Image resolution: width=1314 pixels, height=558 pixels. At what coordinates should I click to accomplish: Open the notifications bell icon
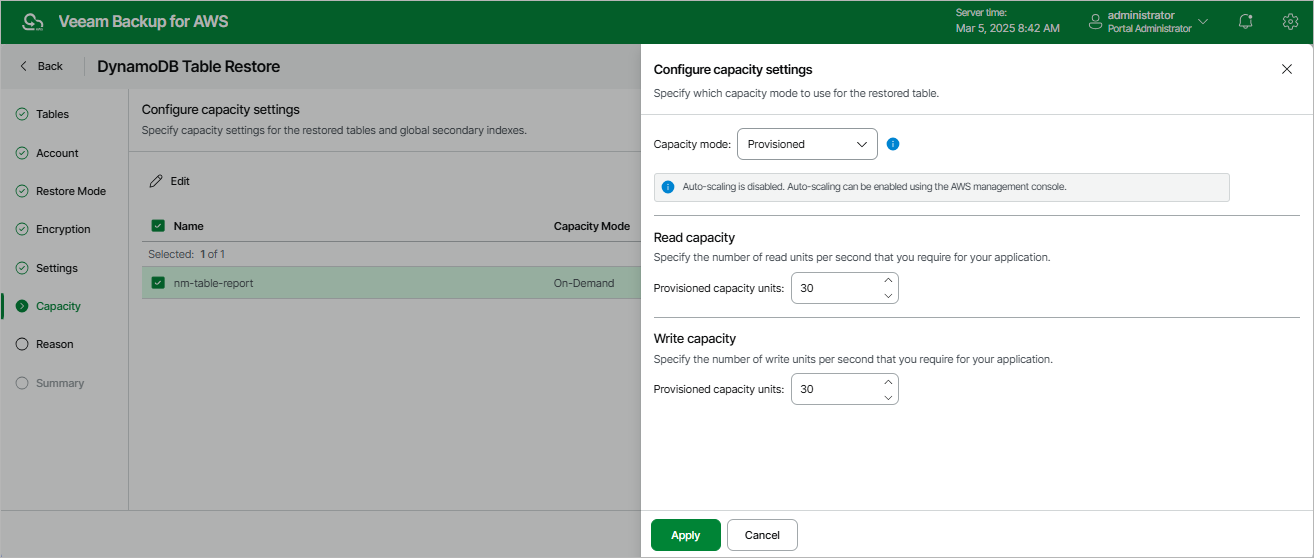coord(1245,21)
